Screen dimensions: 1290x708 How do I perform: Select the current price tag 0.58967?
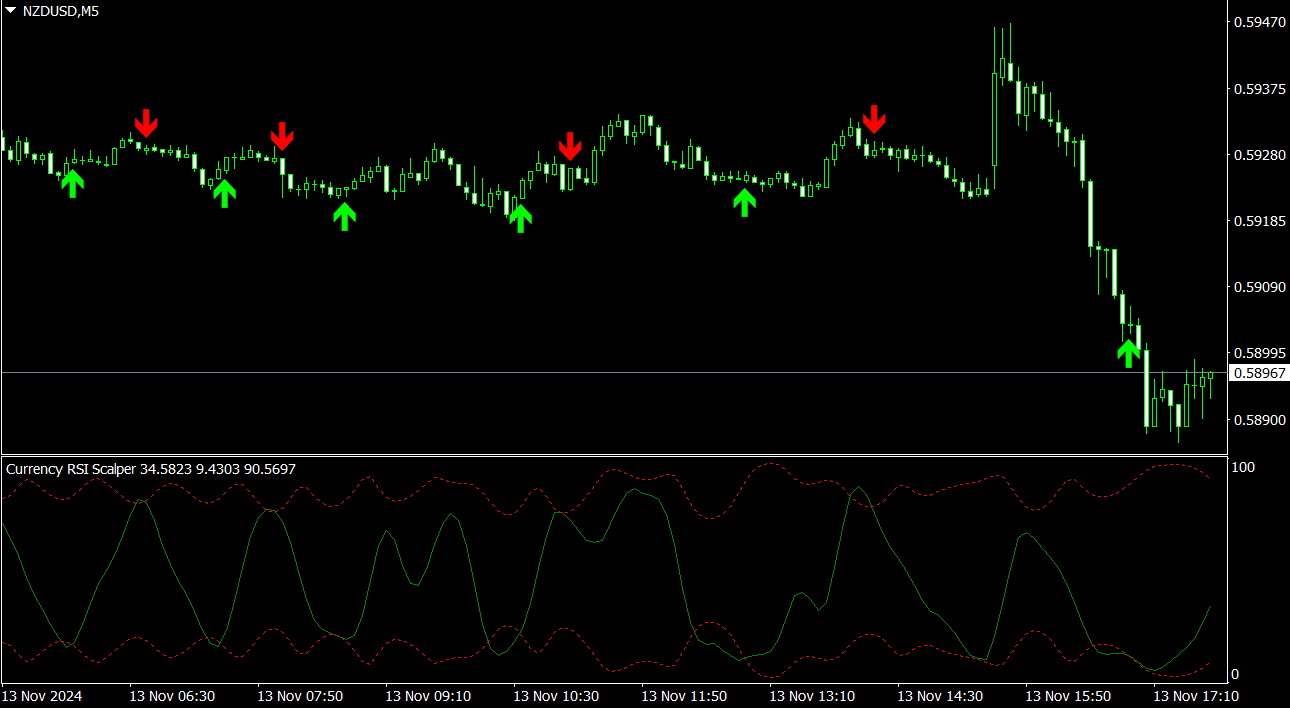1258,373
